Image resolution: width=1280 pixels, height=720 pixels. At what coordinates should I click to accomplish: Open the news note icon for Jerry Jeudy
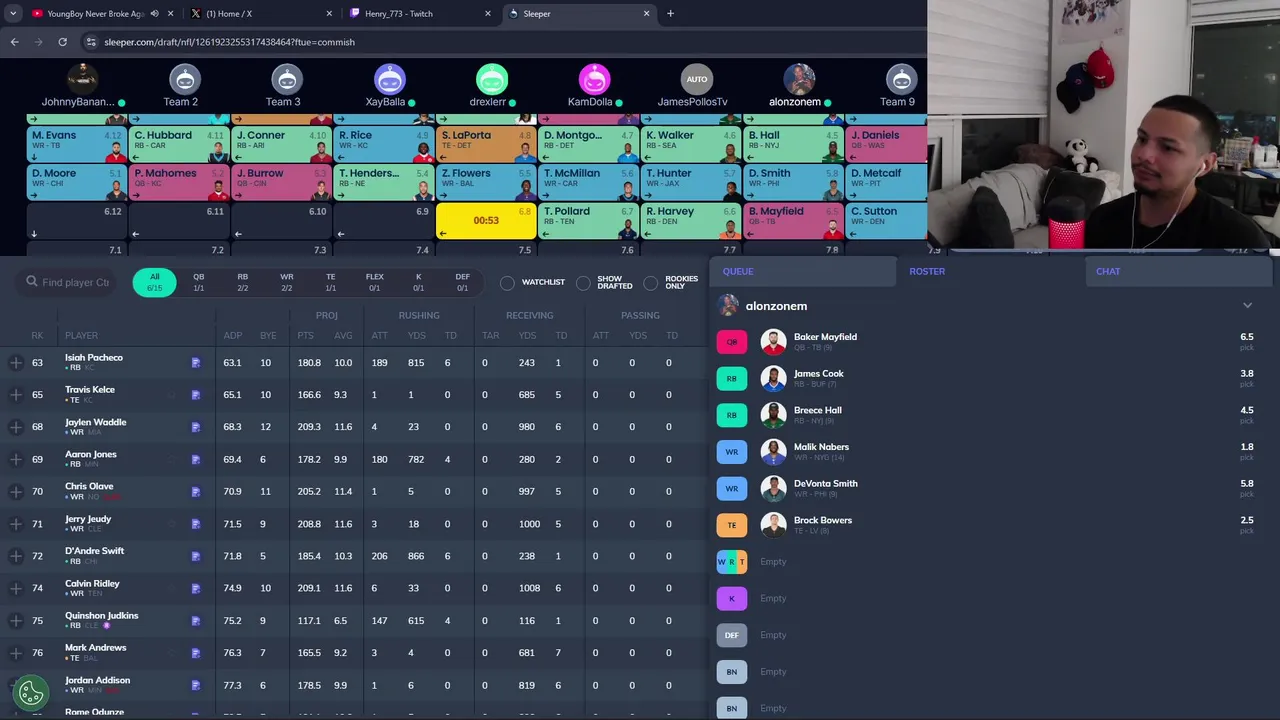point(196,524)
